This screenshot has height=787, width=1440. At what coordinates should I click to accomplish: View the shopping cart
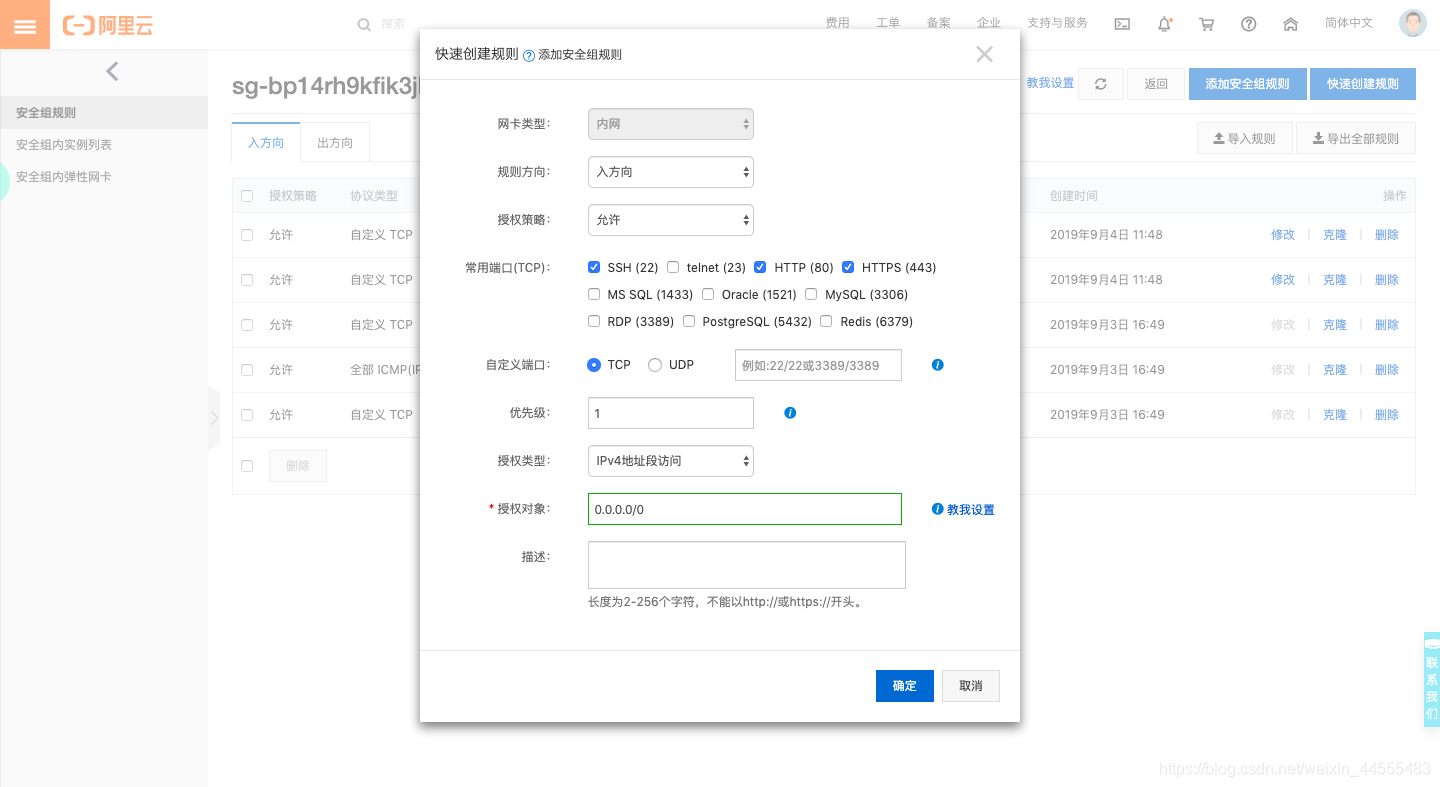1206,23
